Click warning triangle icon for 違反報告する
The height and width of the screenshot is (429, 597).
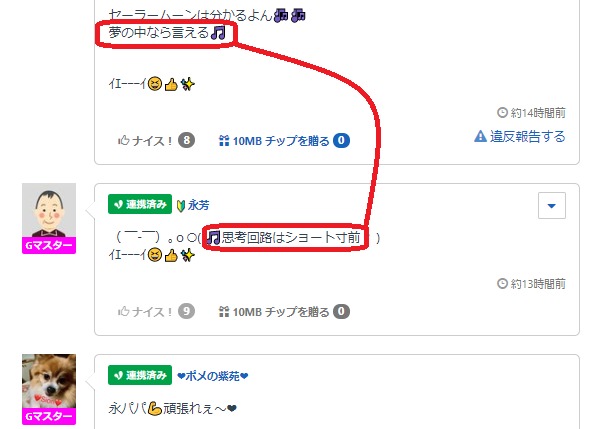tap(480, 136)
